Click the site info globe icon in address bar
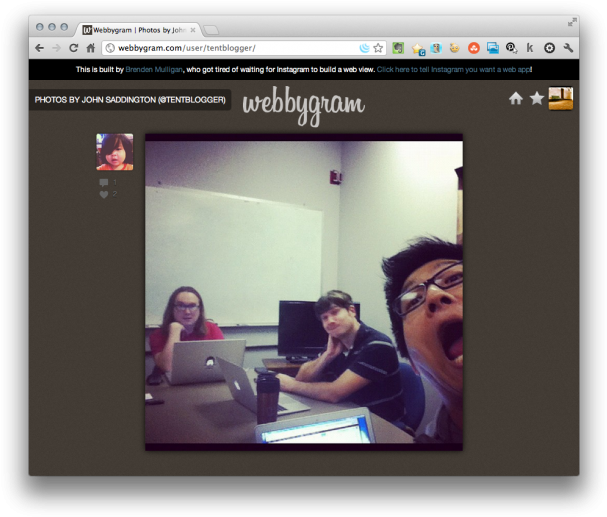Image resolution: width=607 pixels, height=517 pixels. click(x=110, y=48)
